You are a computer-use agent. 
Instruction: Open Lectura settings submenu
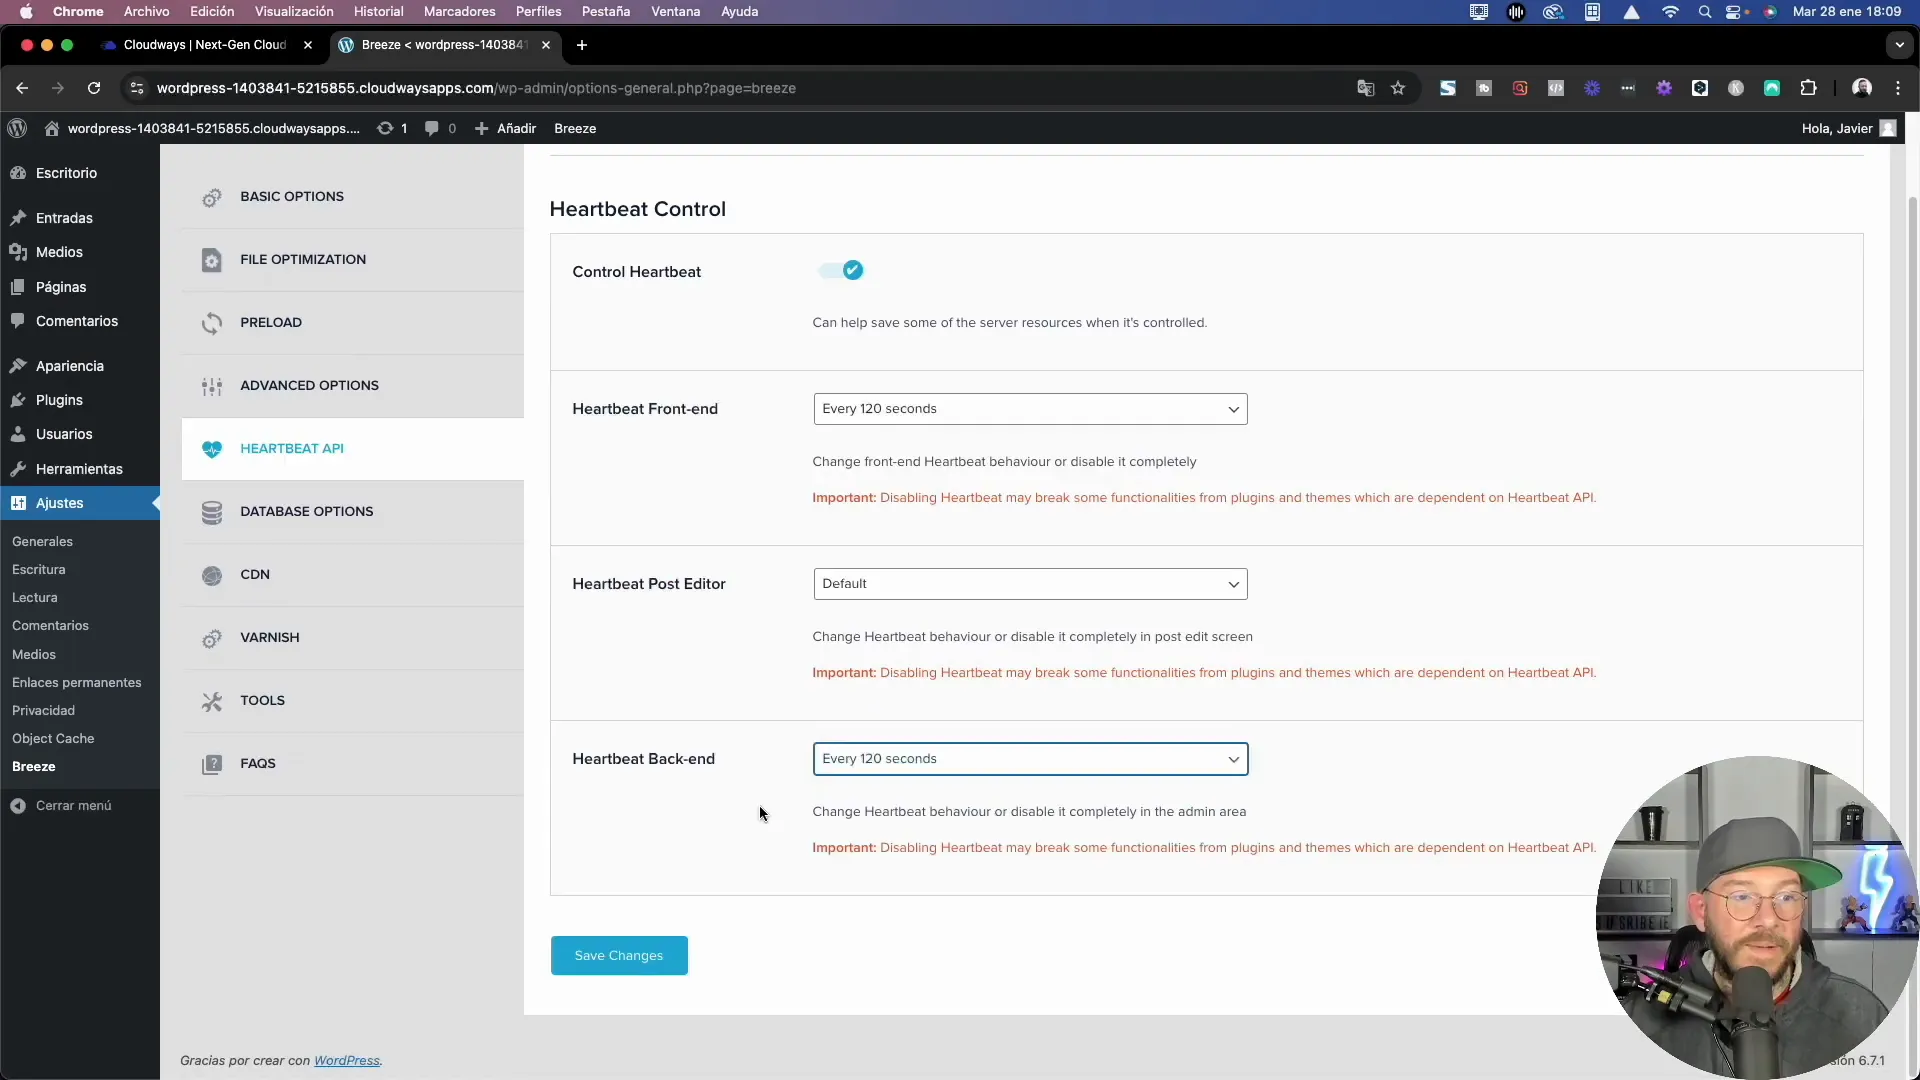point(34,597)
